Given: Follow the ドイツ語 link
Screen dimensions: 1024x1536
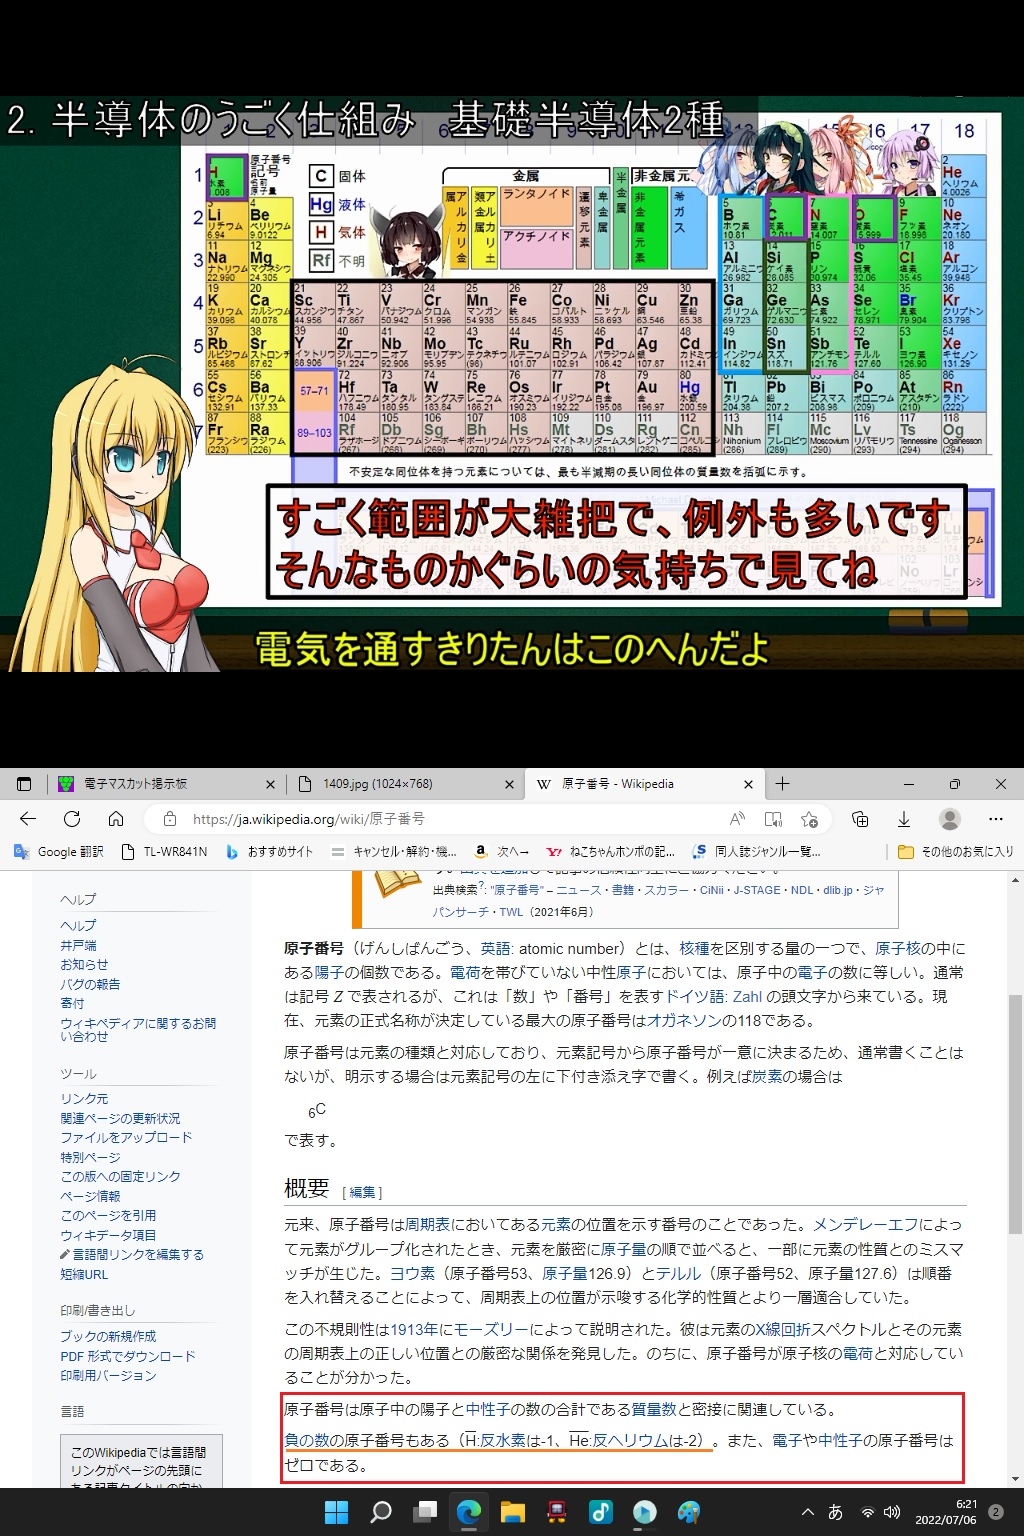Looking at the screenshot, I should tap(696, 997).
